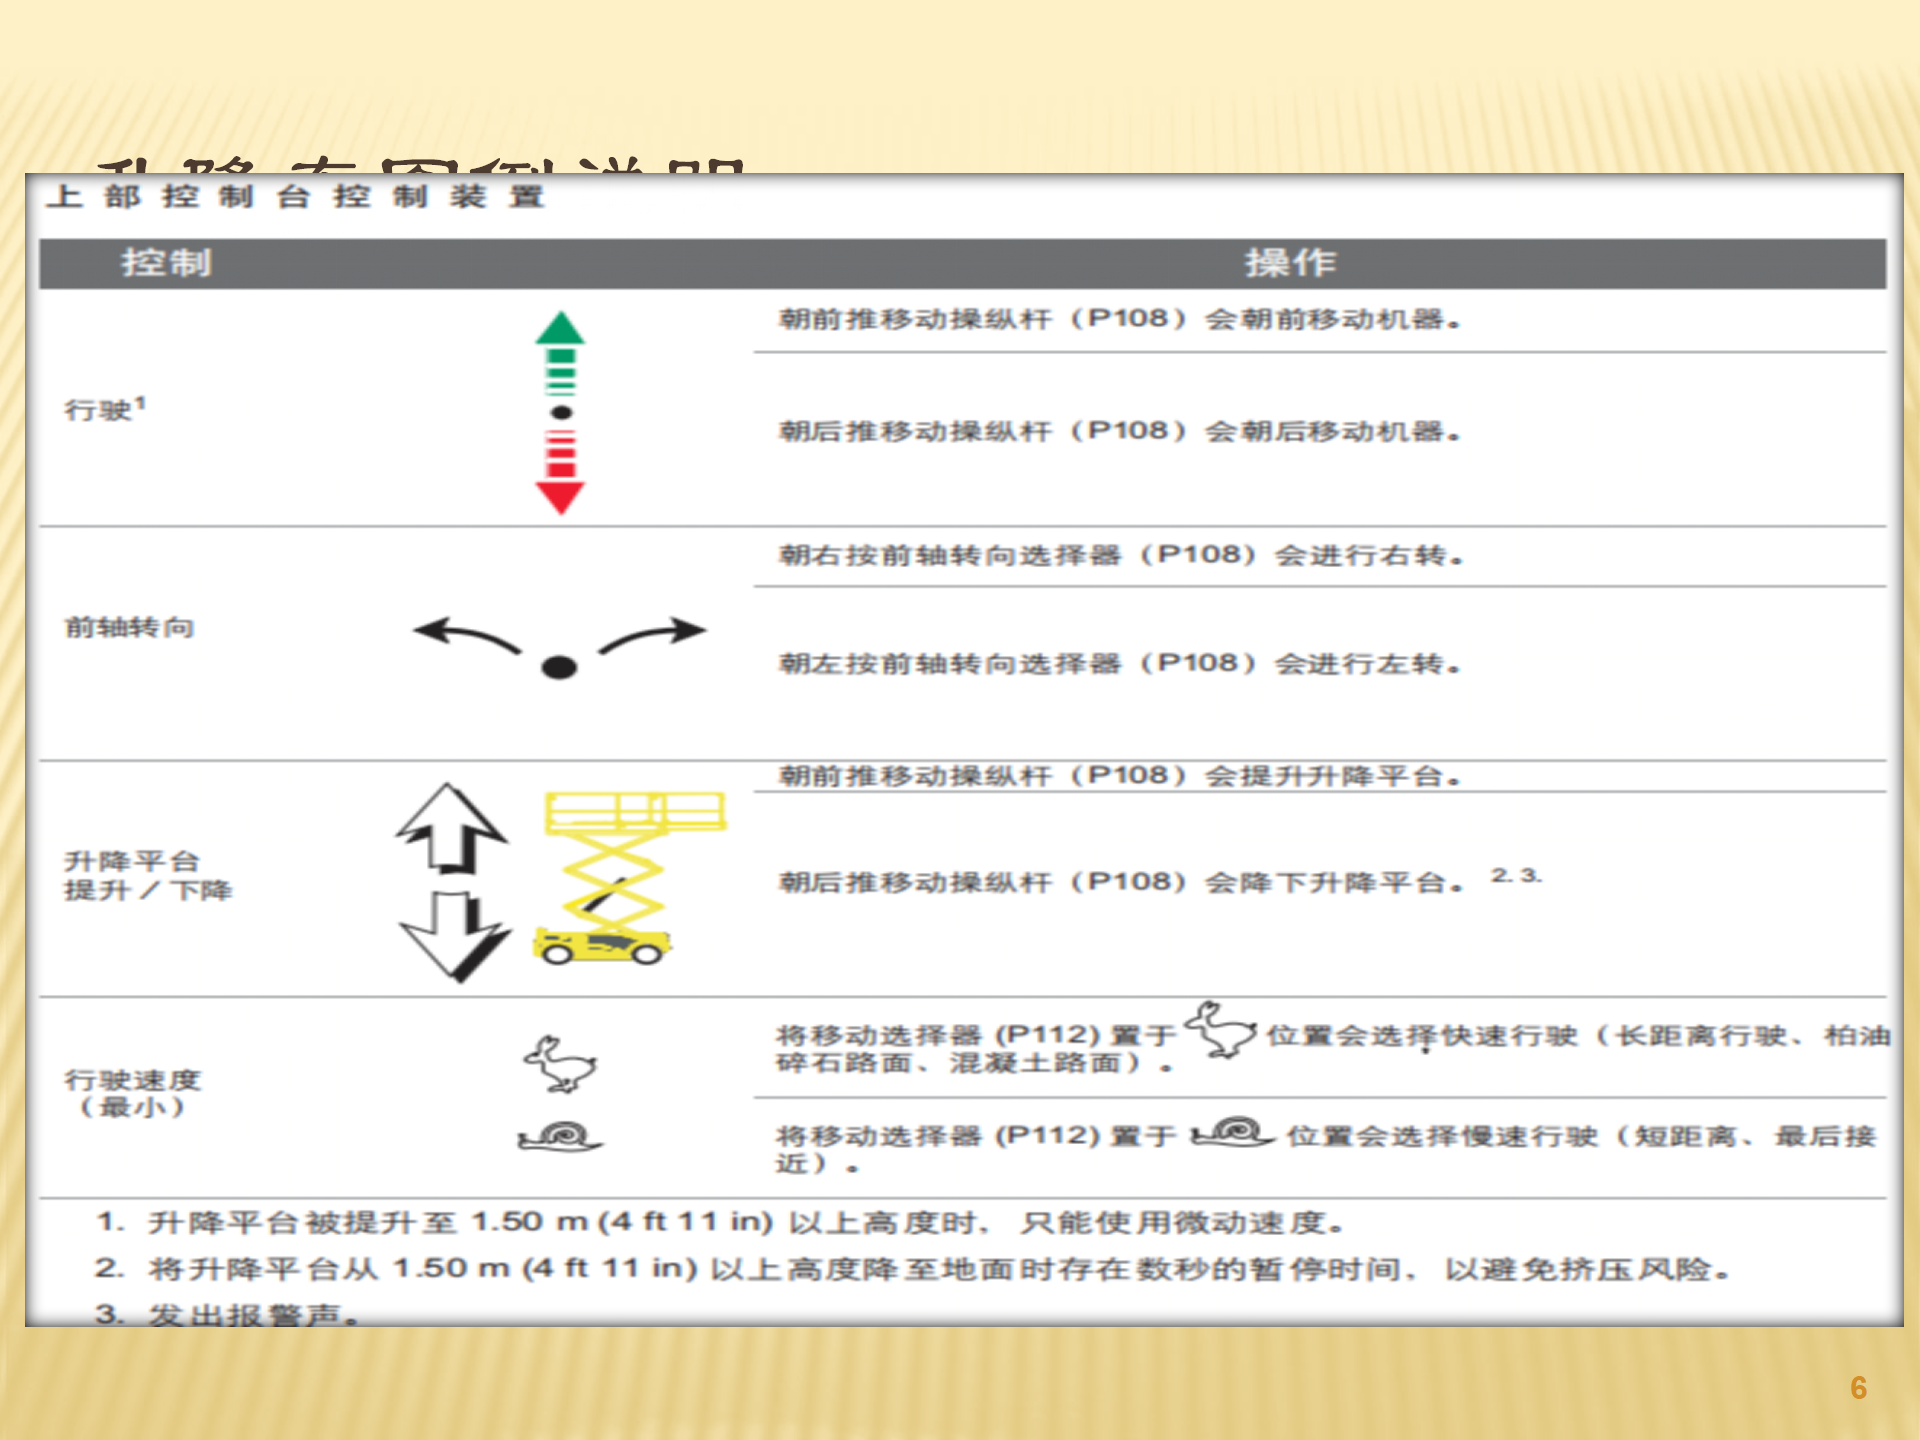This screenshot has width=1920, height=1440.
Task: Click the 上部控制台控制装置 heading
Action: coord(295,197)
